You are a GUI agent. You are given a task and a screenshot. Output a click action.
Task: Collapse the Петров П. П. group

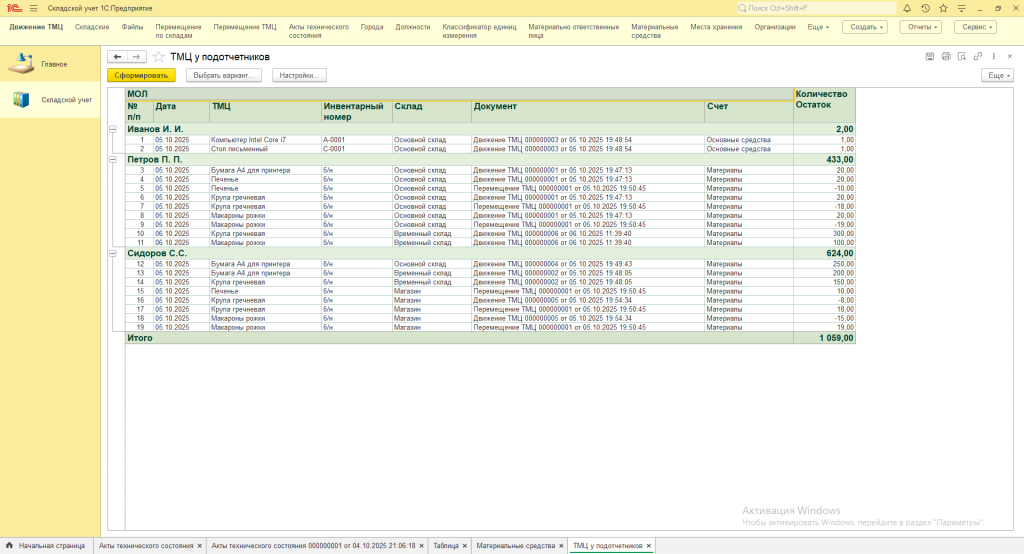(x=113, y=159)
